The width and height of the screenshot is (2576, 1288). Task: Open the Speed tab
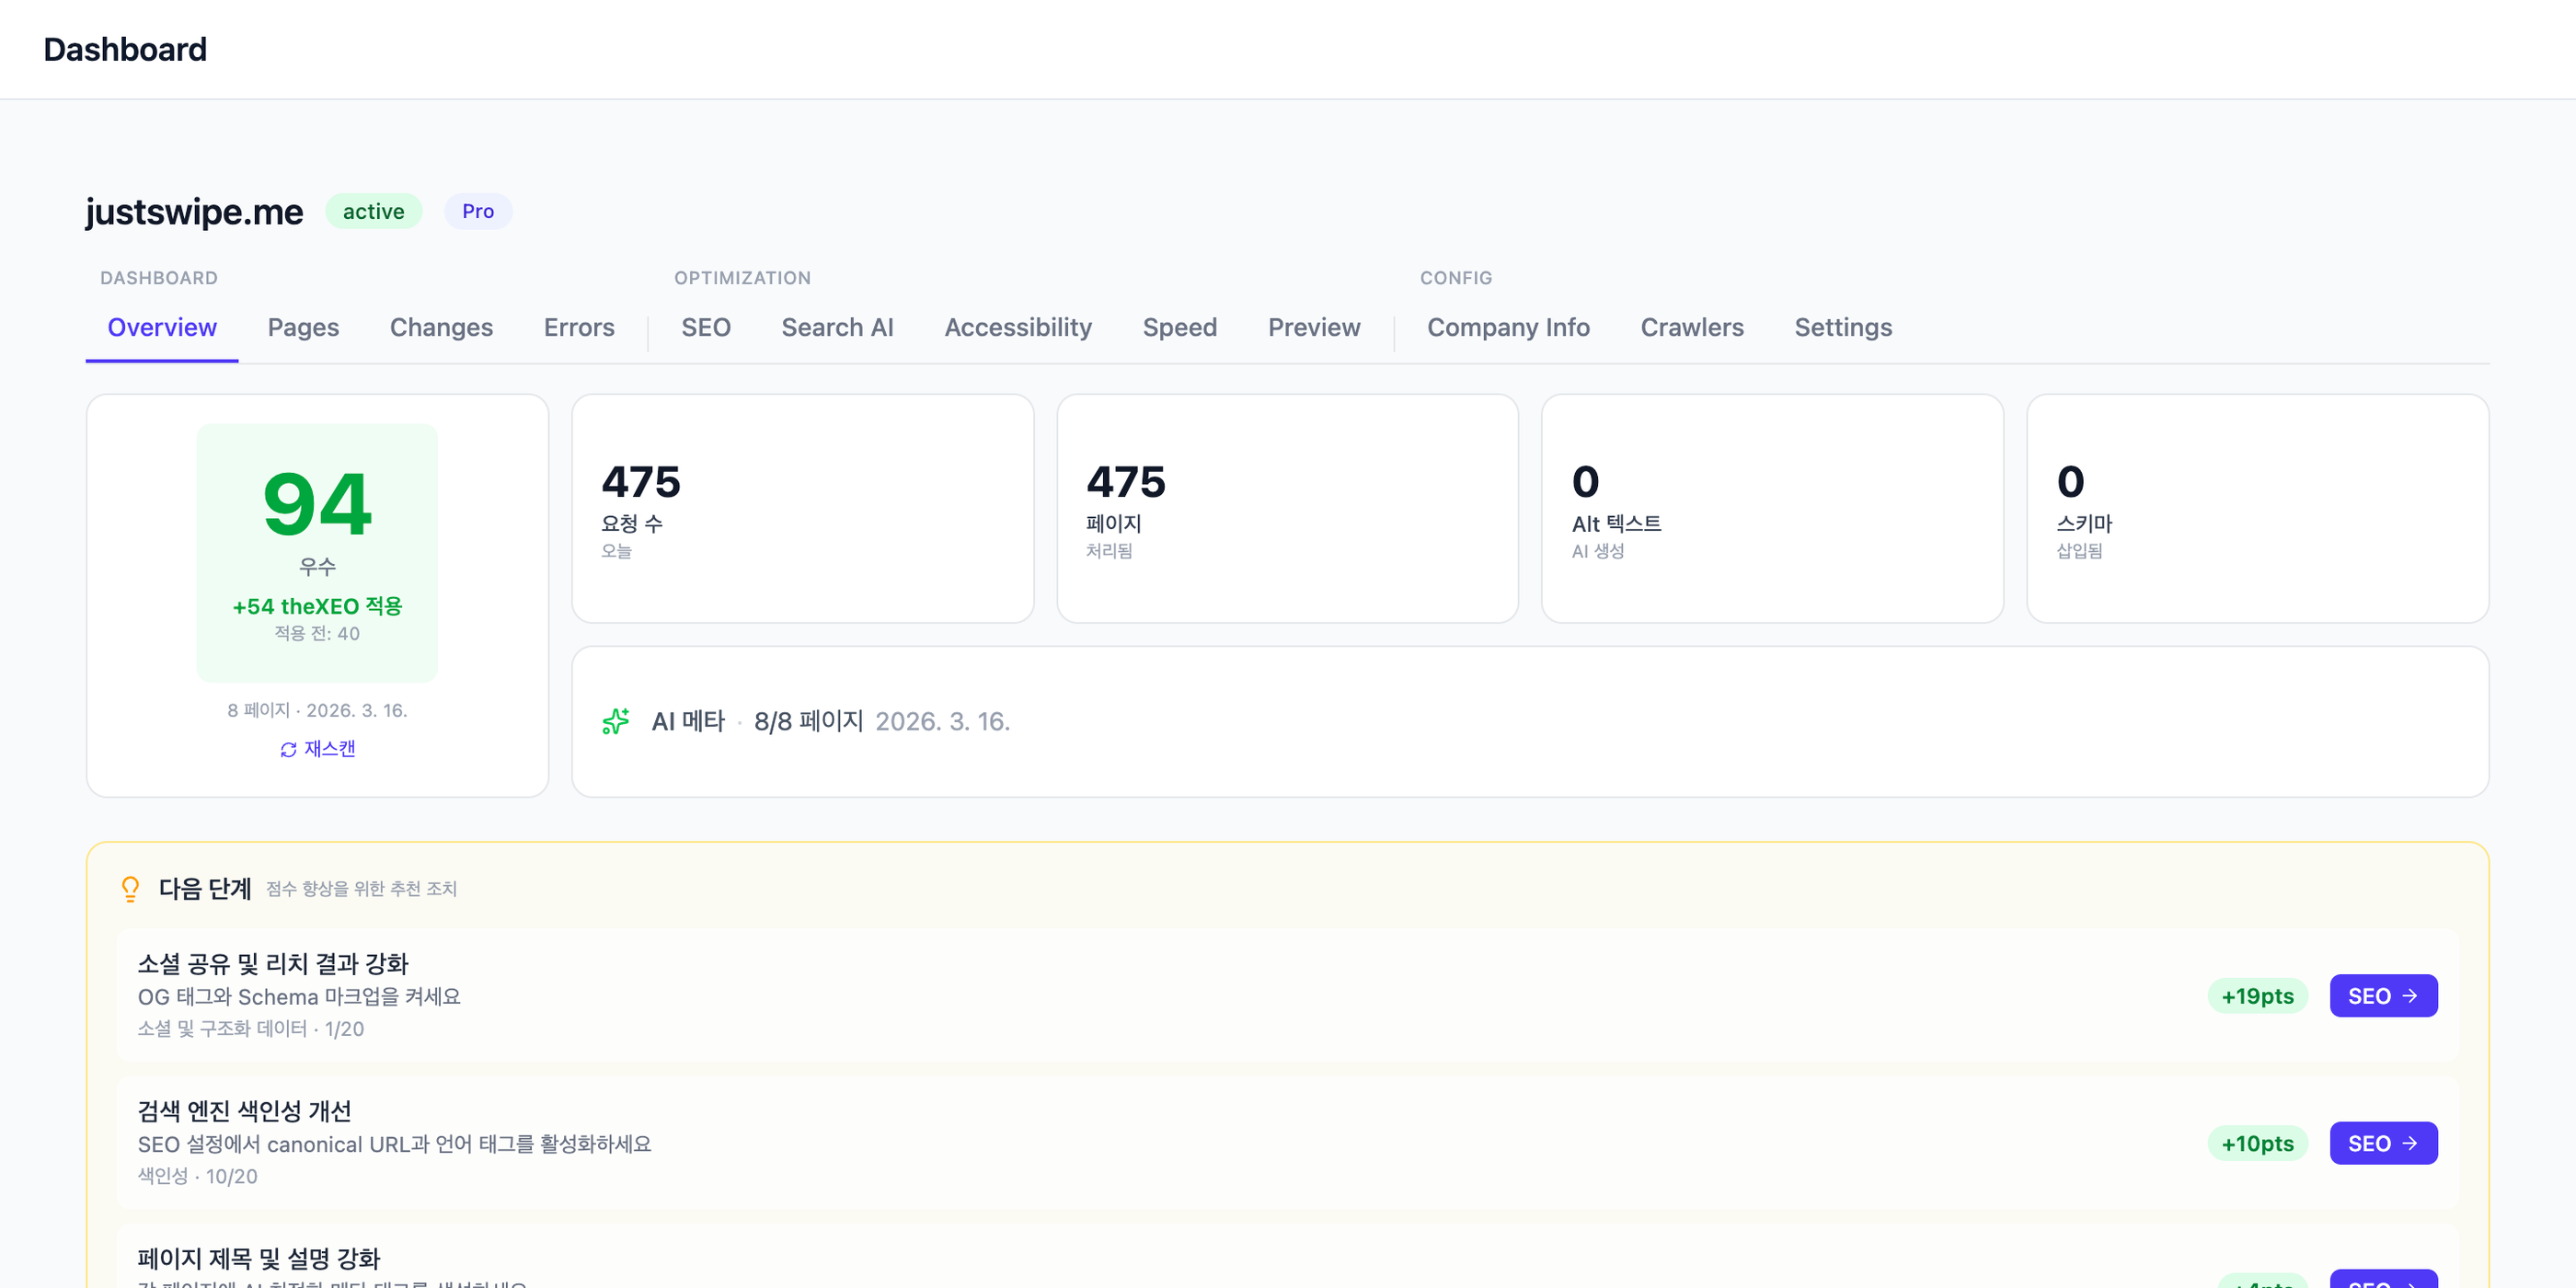coord(1180,328)
